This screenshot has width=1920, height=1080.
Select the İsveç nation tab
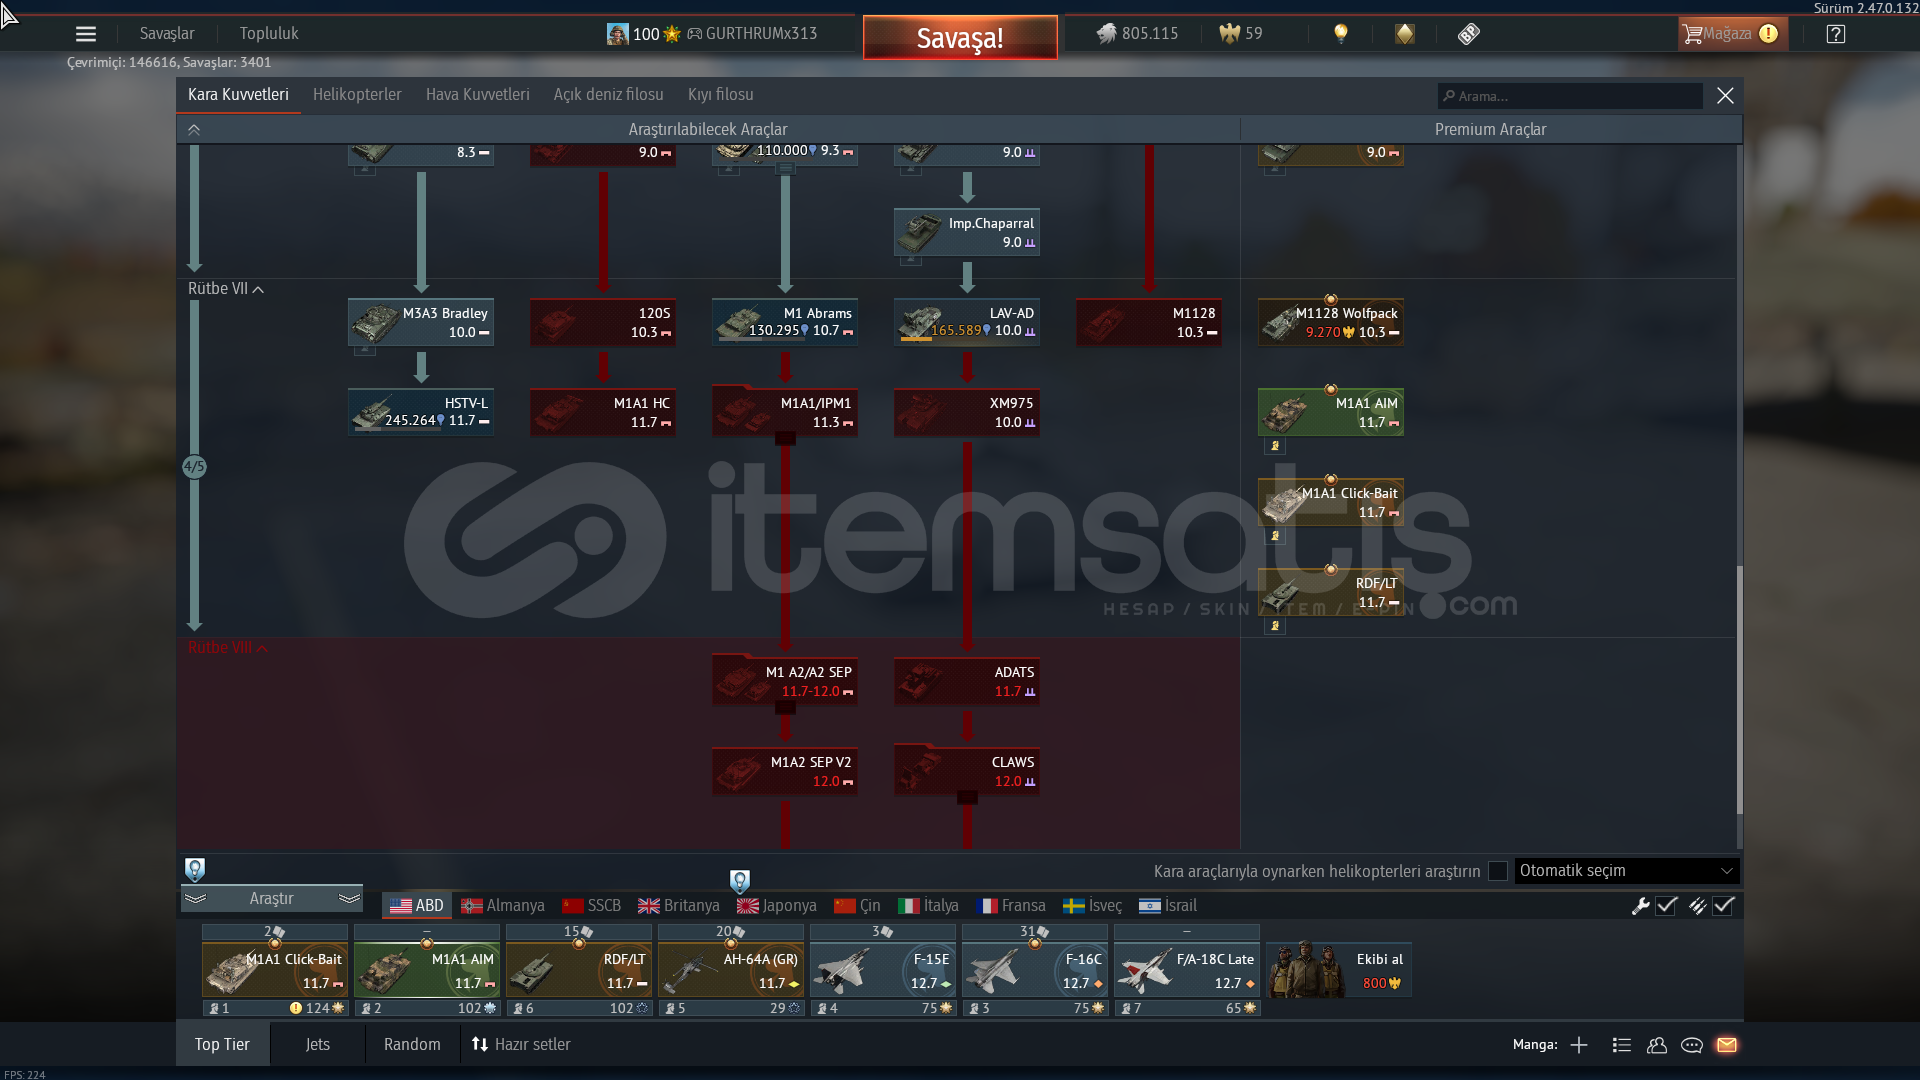(1092, 906)
